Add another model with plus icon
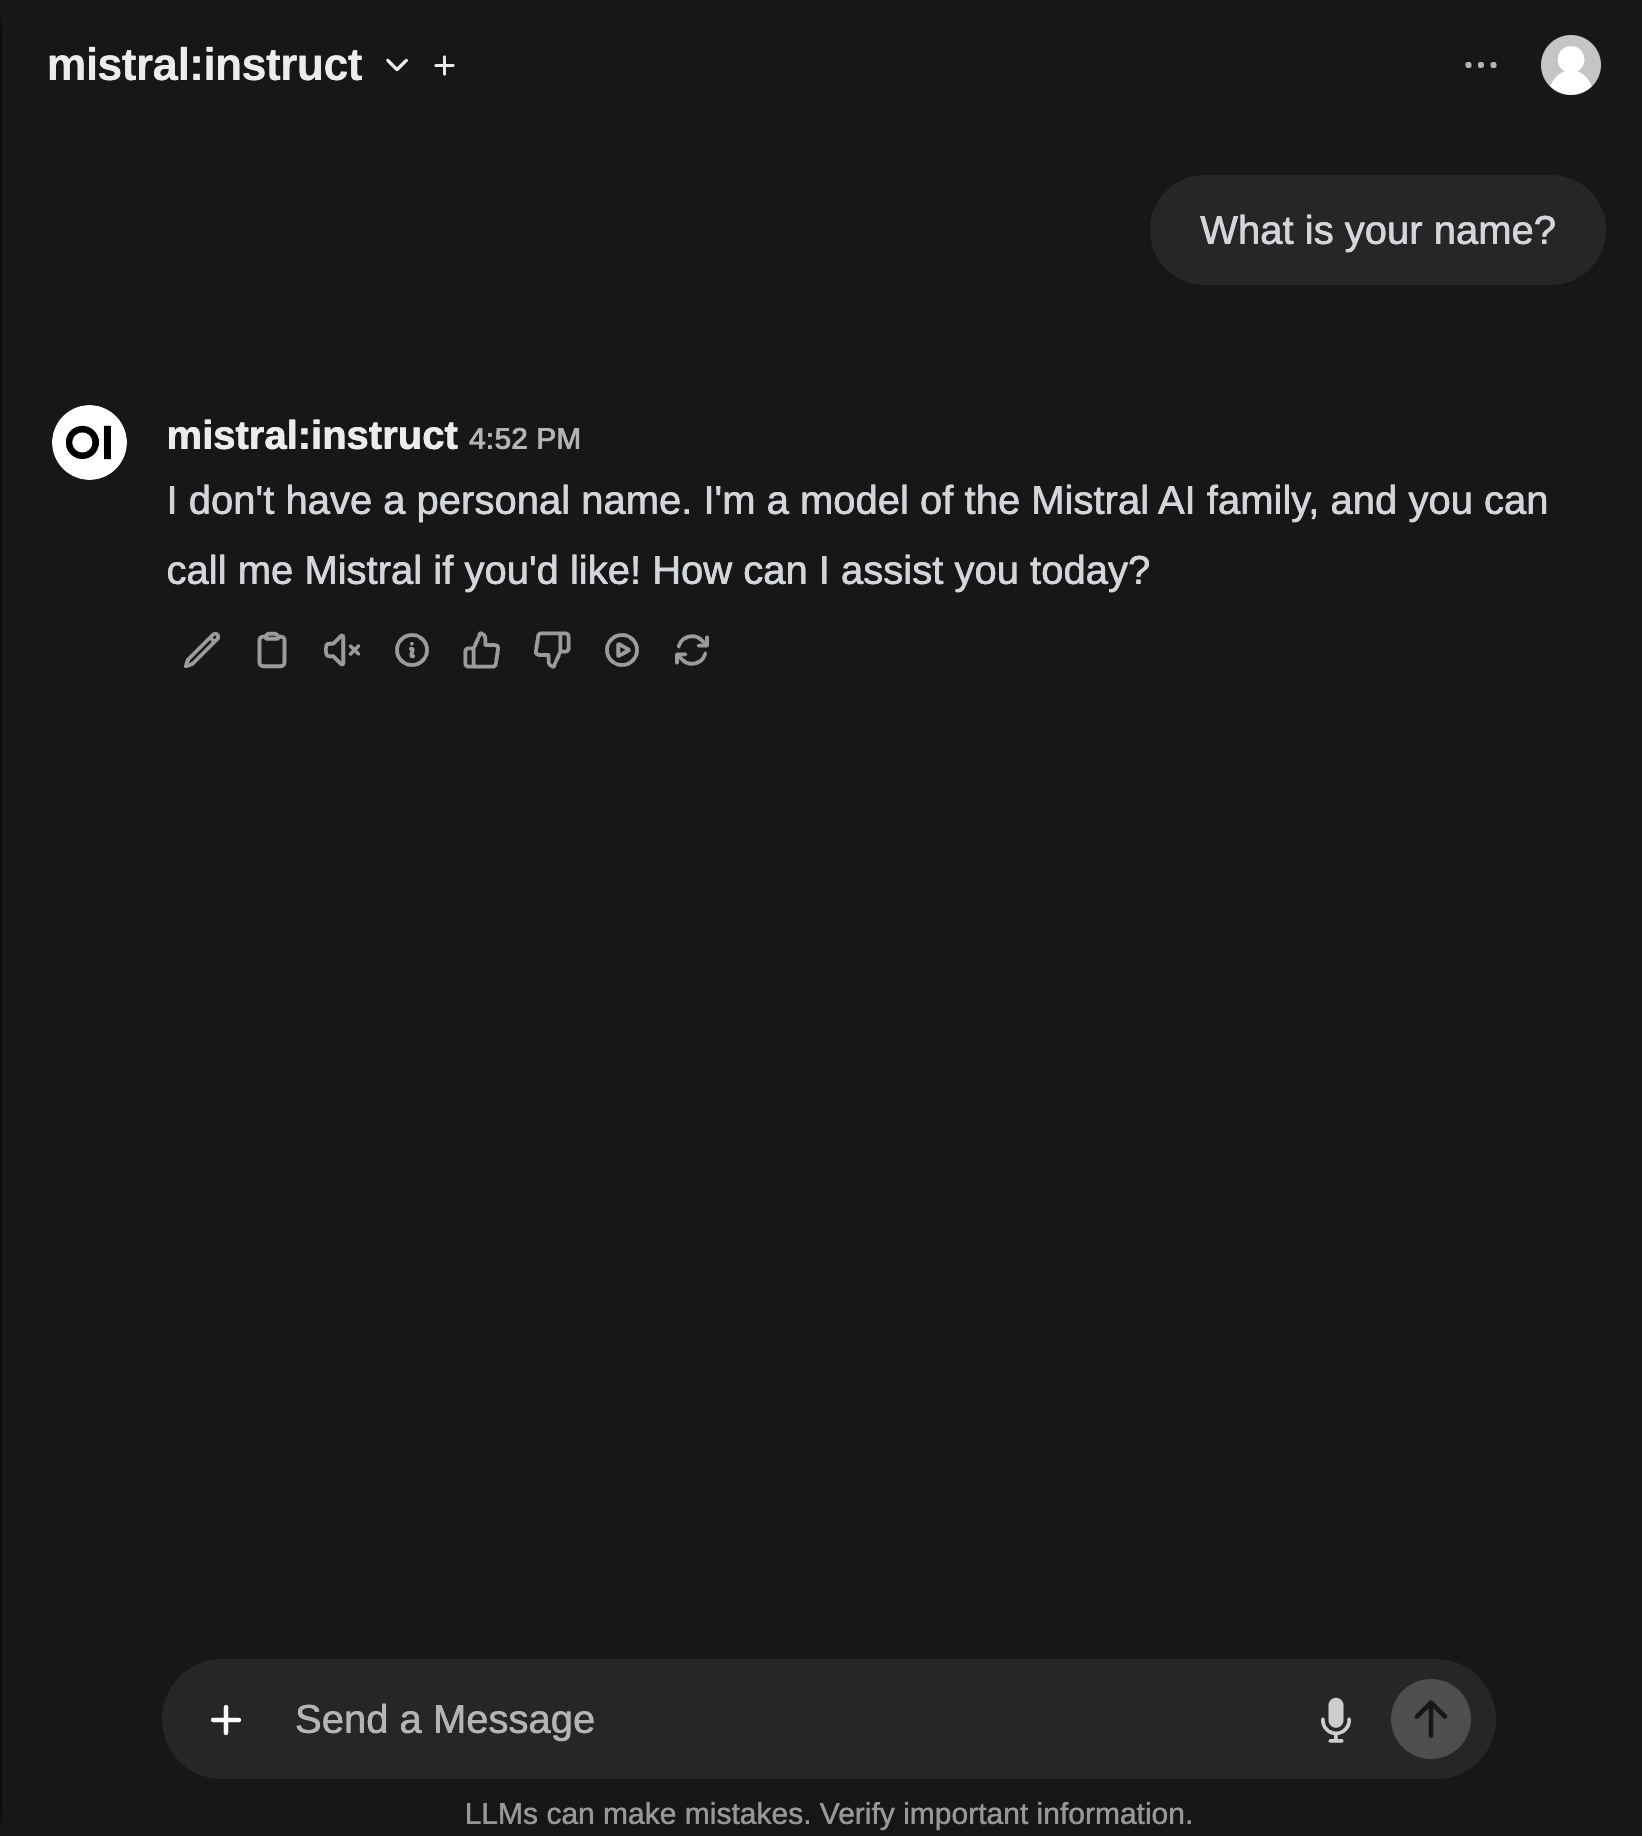Image resolution: width=1642 pixels, height=1836 pixels. 445,66
